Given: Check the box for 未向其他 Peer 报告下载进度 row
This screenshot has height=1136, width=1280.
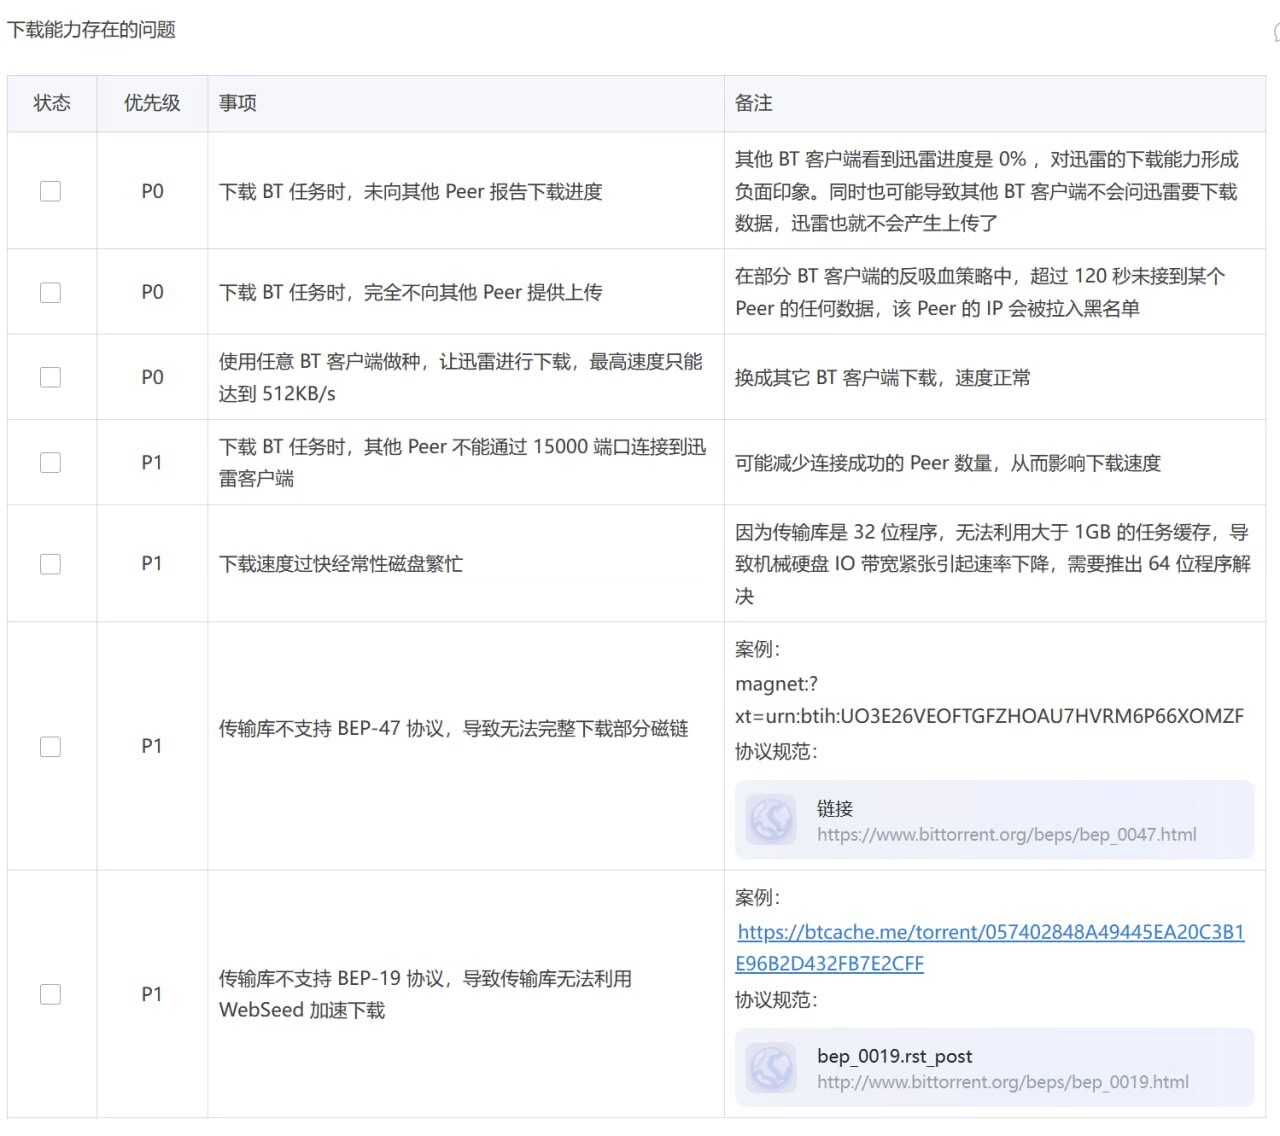Looking at the screenshot, I should coord(50,191).
